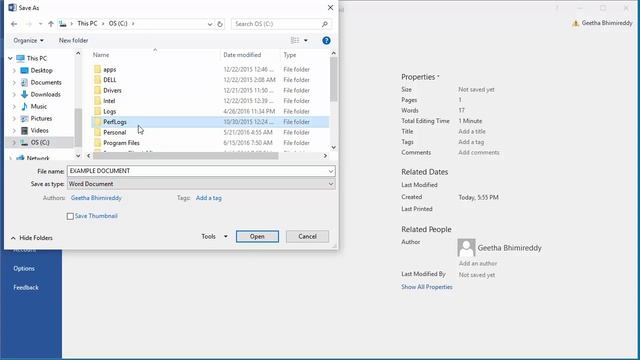The image size is (640, 360).
Task: Select OS (C:) in navigation pane
Action: point(40,142)
